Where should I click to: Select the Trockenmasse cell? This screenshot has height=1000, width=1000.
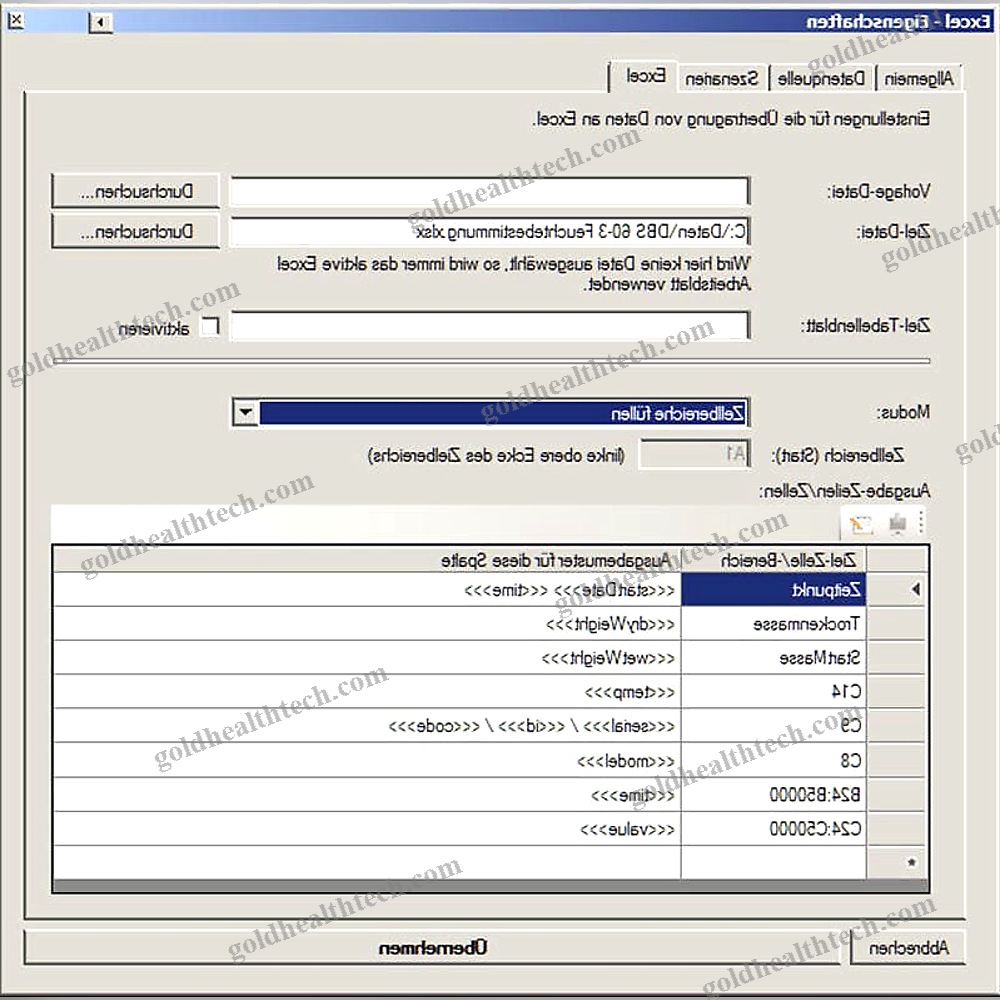coord(774,624)
